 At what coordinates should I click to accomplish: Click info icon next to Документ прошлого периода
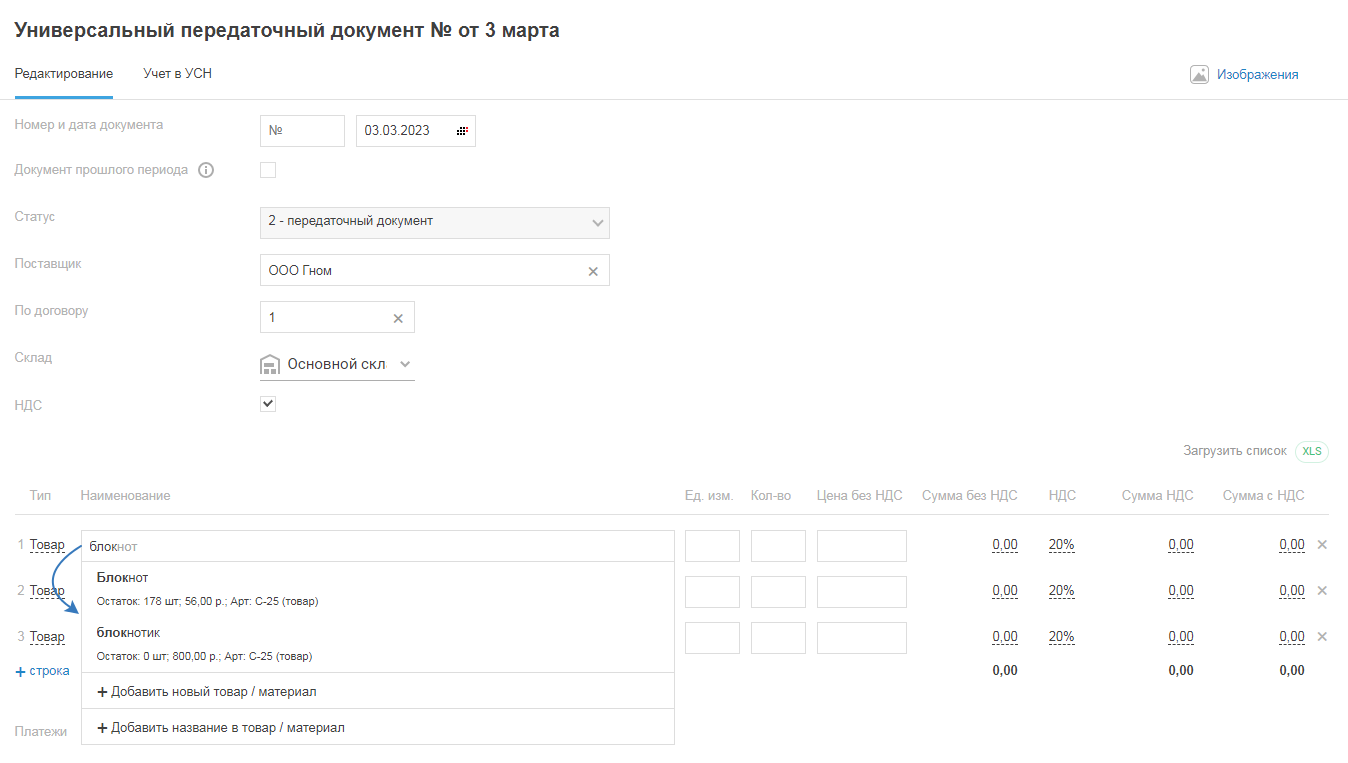(206, 170)
